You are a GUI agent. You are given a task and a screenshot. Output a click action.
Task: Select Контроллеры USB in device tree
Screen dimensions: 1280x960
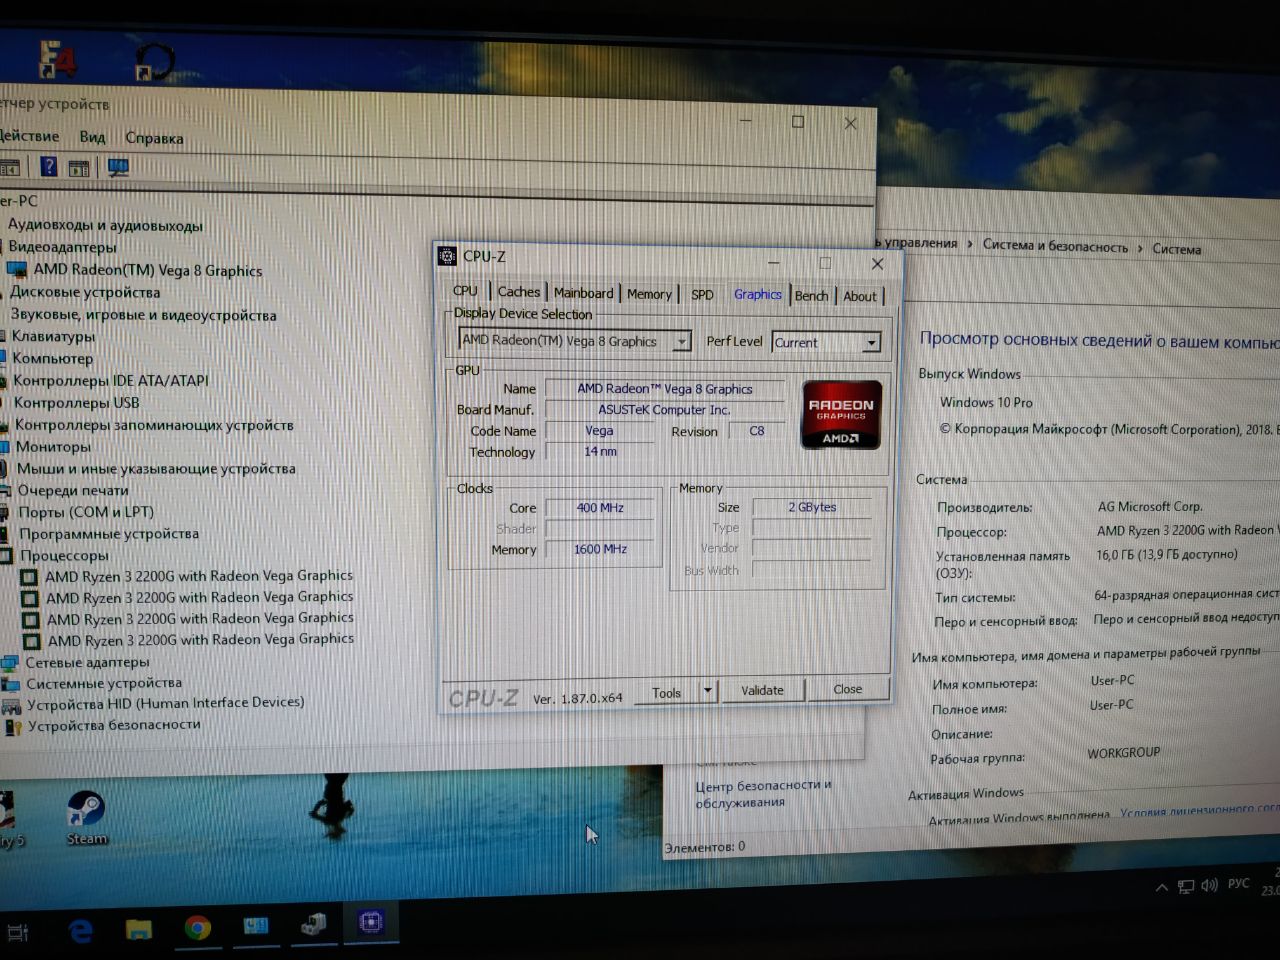(76, 402)
